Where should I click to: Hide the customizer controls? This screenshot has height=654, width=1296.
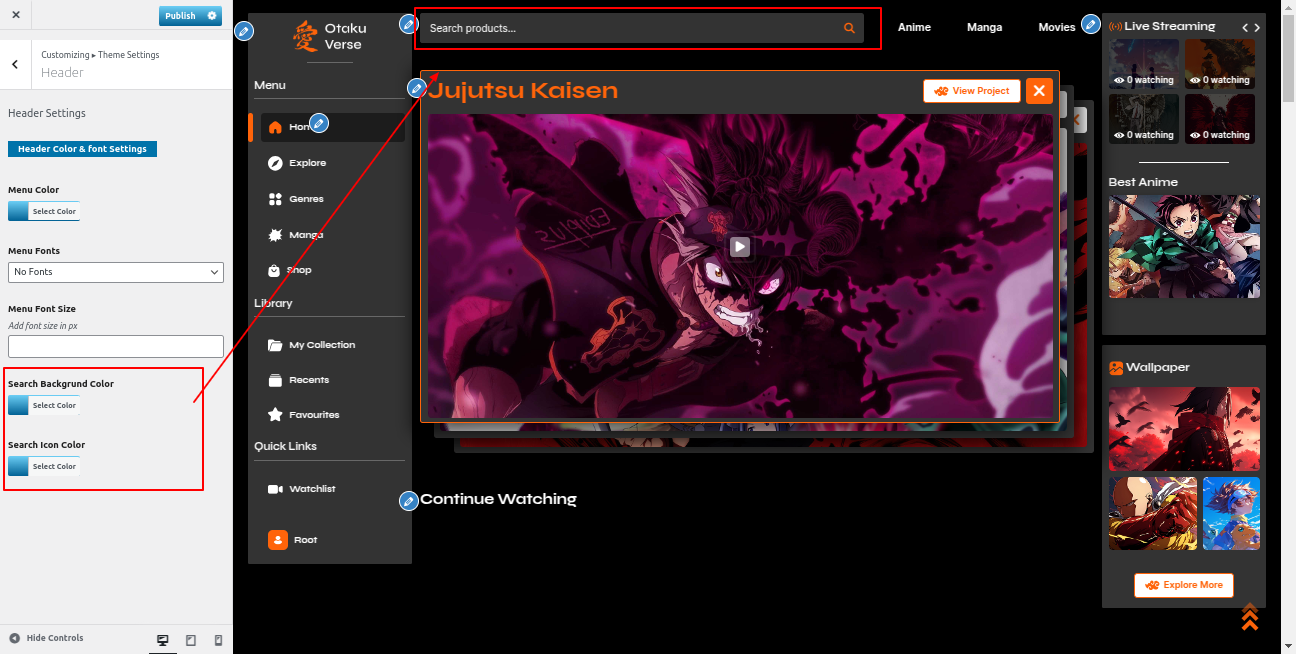[x=46, y=638]
